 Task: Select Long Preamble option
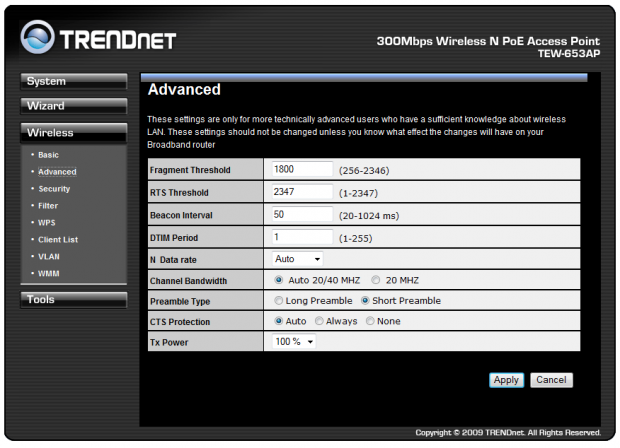pyautogui.click(x=279, y=301)
